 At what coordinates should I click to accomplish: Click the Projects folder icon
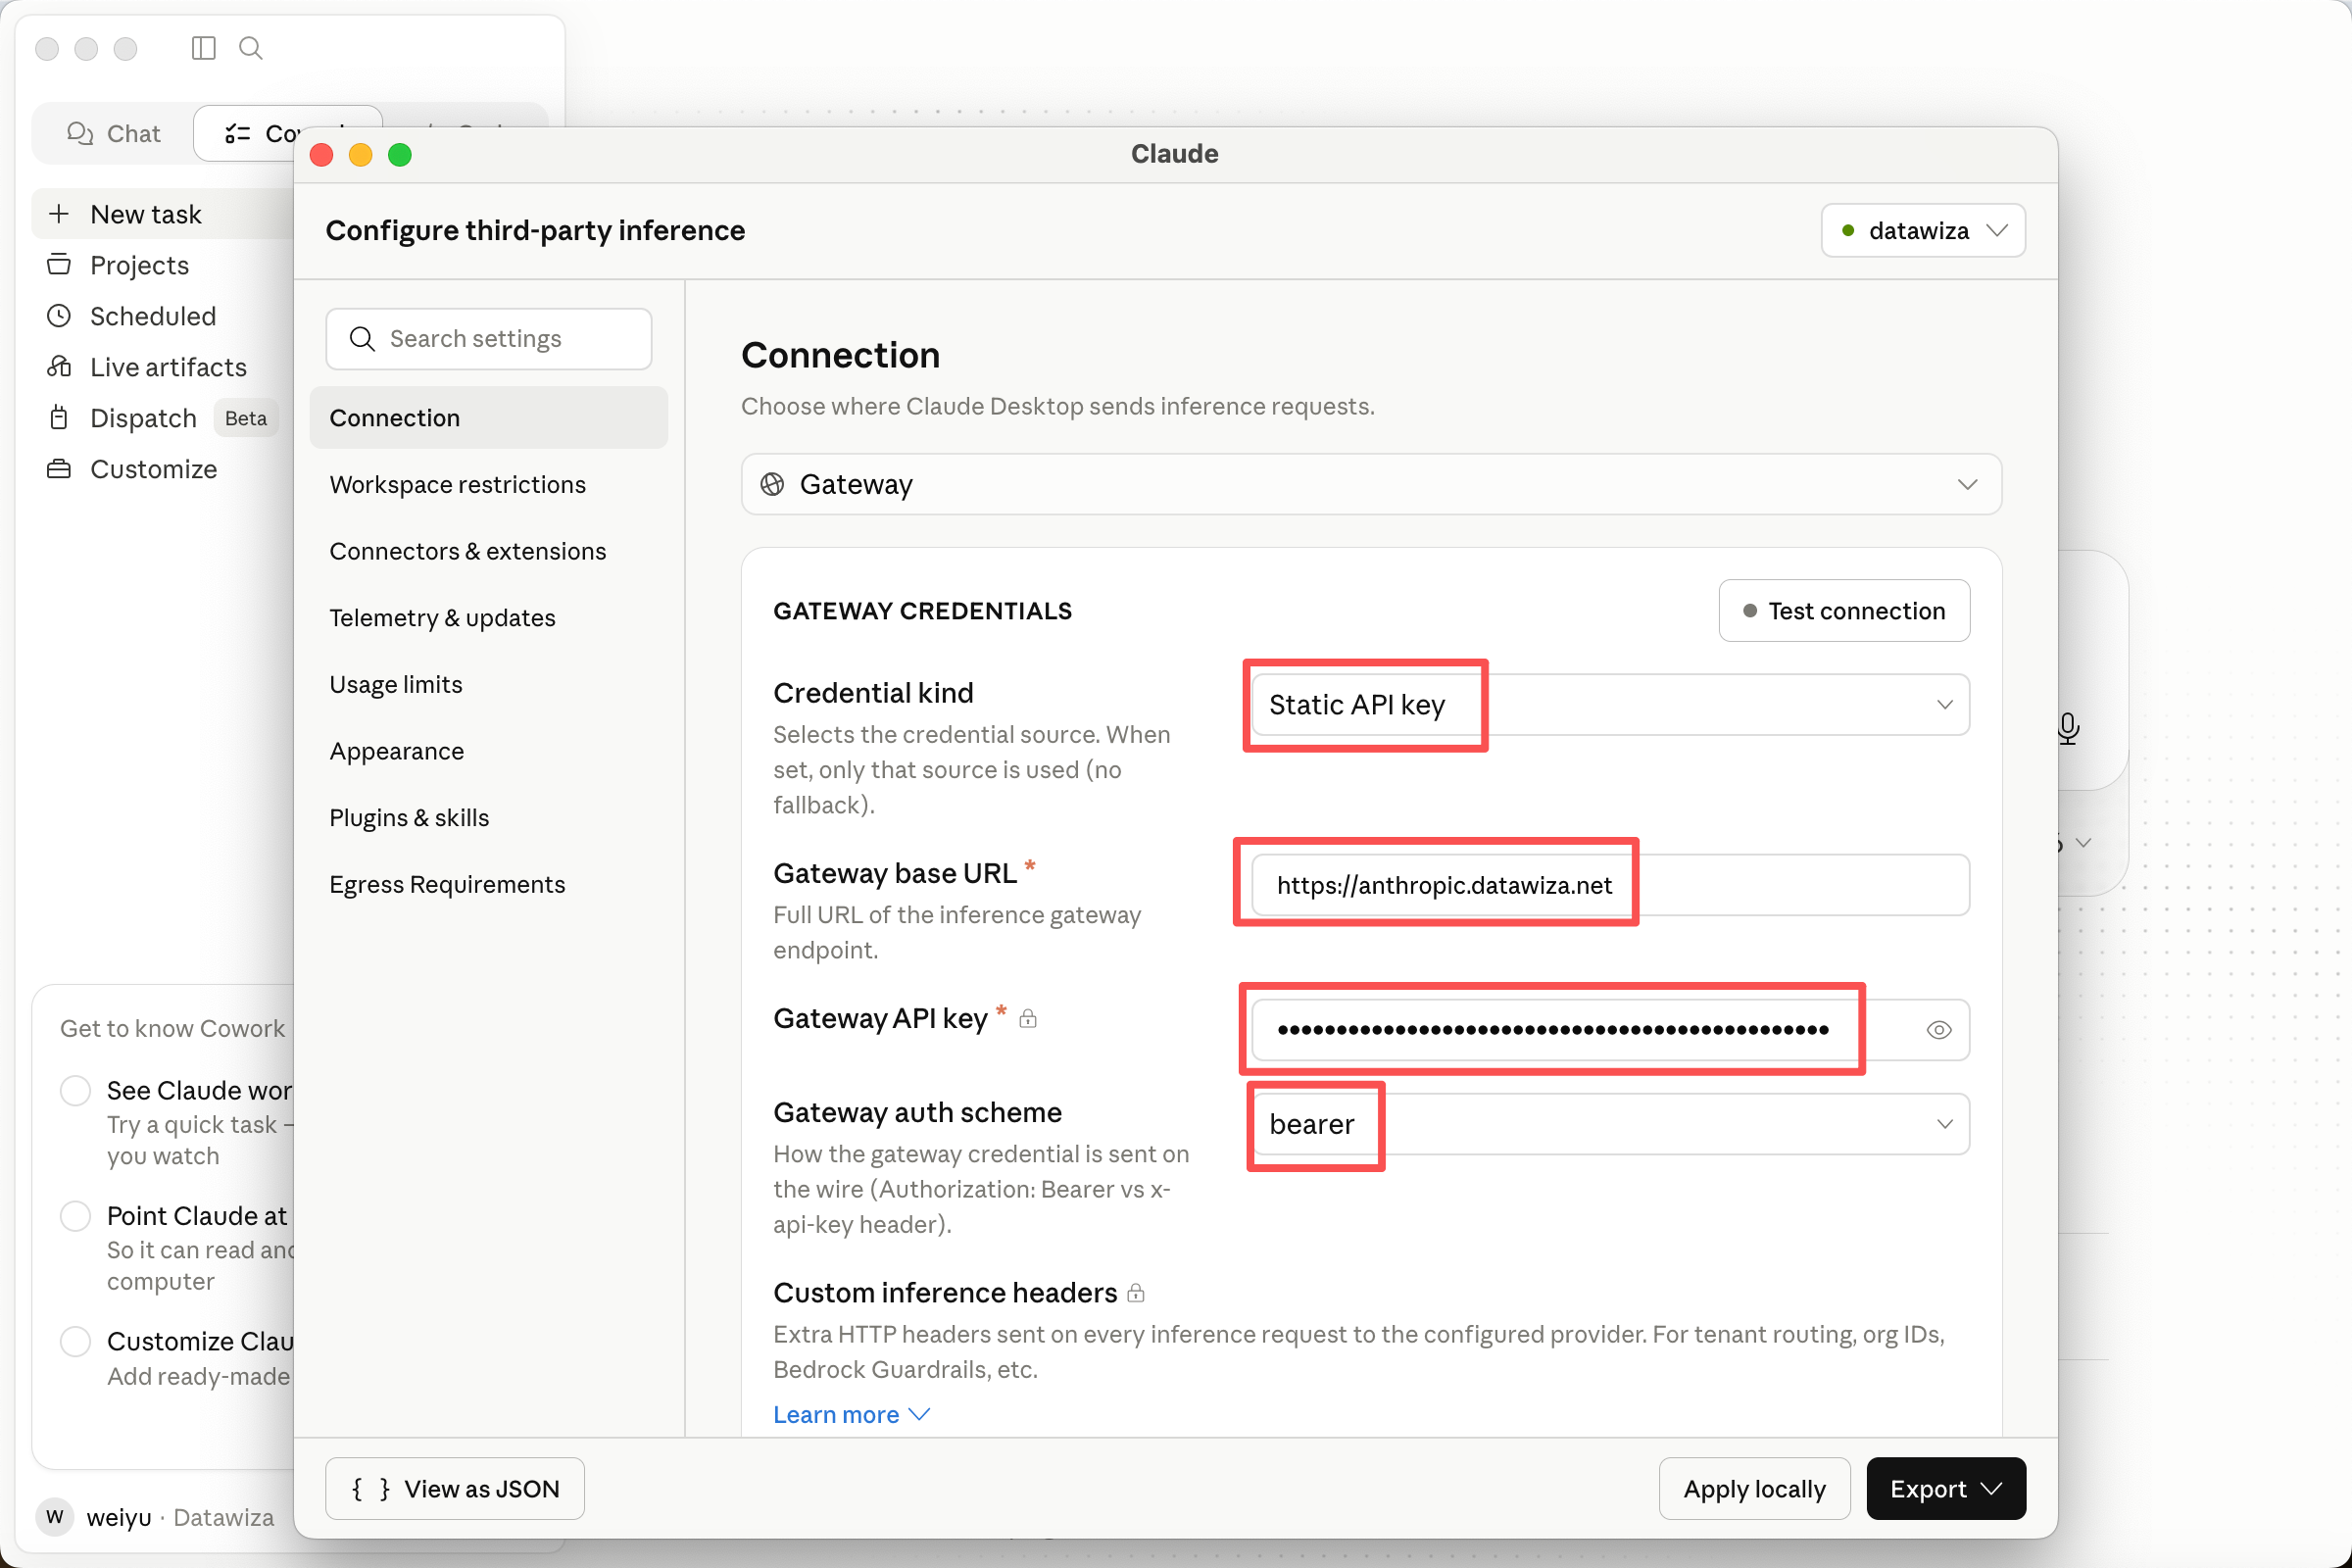(59, 265)
